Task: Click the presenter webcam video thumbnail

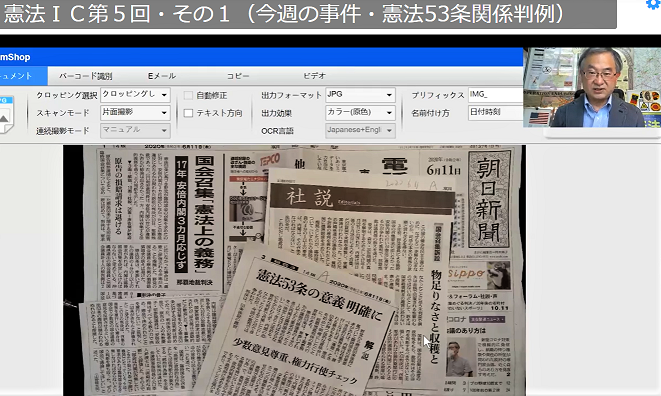Action: [592, 87]
